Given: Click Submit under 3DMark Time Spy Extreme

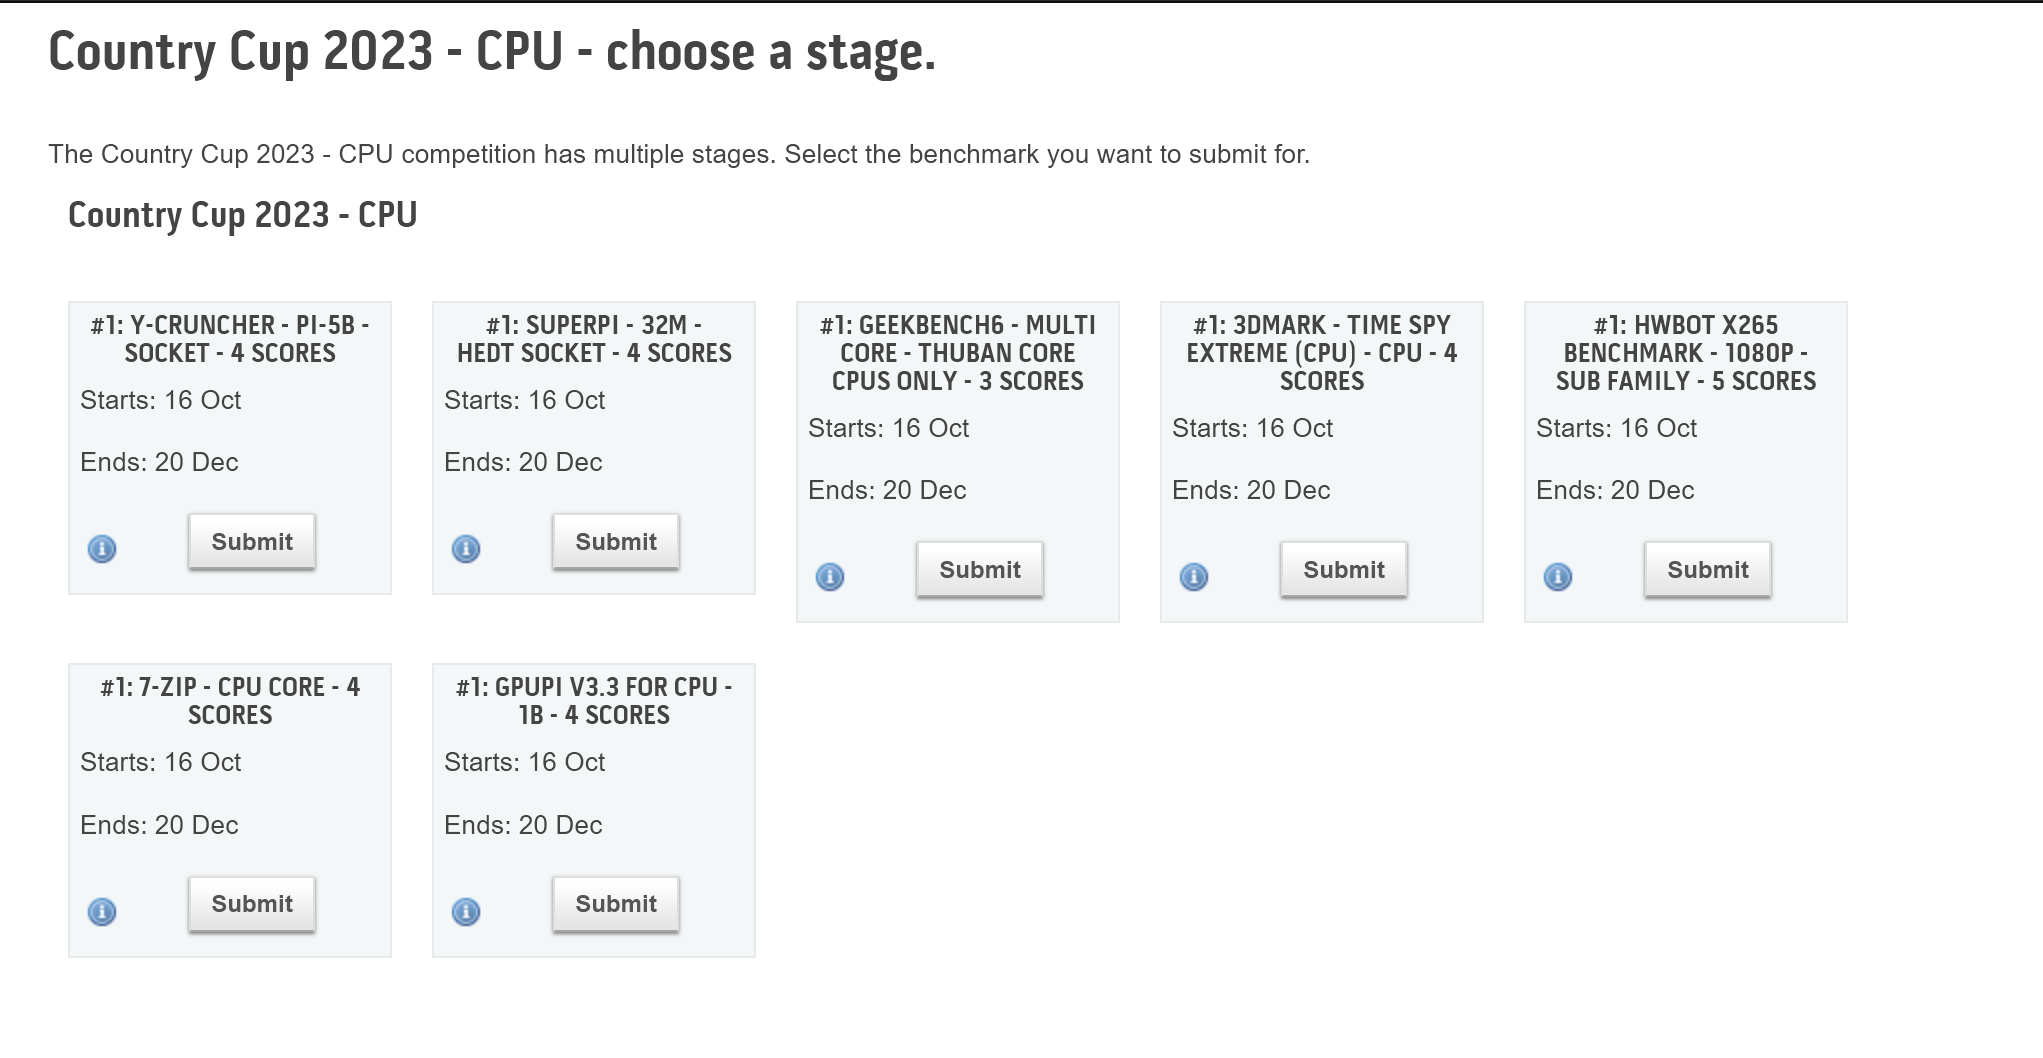Looking at the screenshot, I should (1344, 570).
